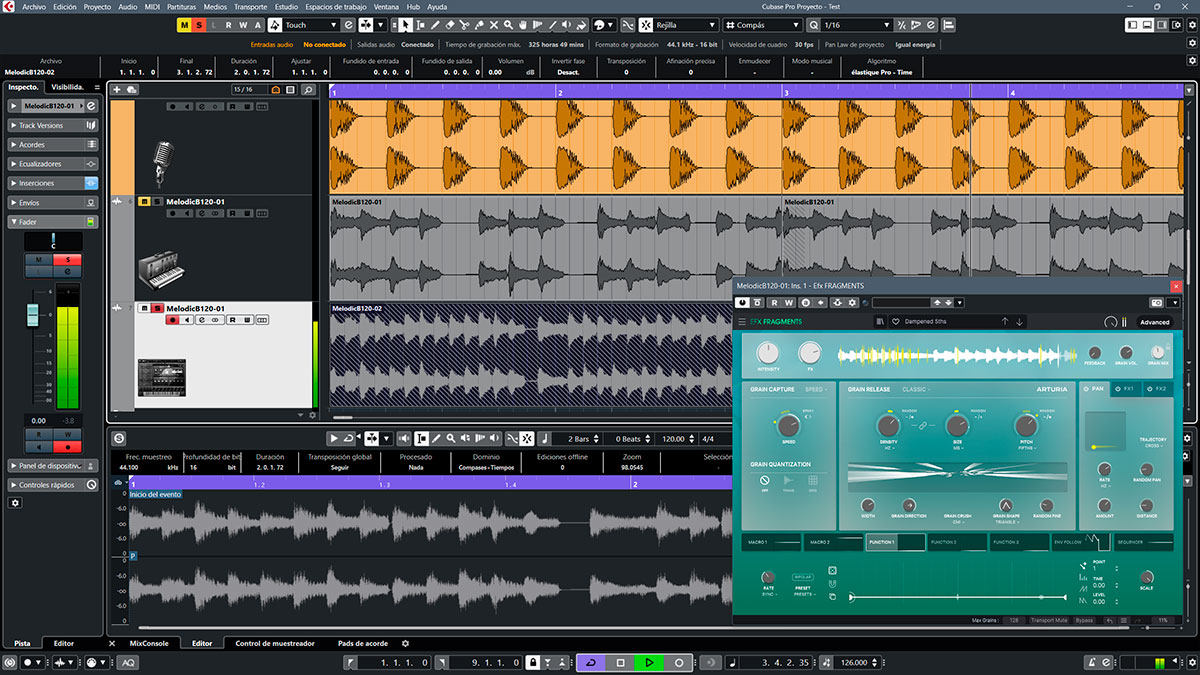
Task: Click the Add Track plus icon
Action: 117,90
